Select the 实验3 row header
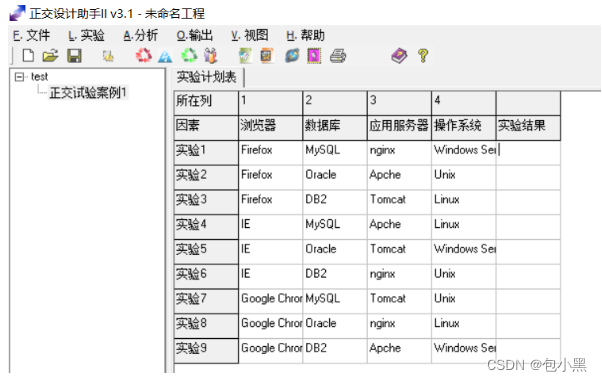This screenshot has width=602, height=382. coord(206,202)
